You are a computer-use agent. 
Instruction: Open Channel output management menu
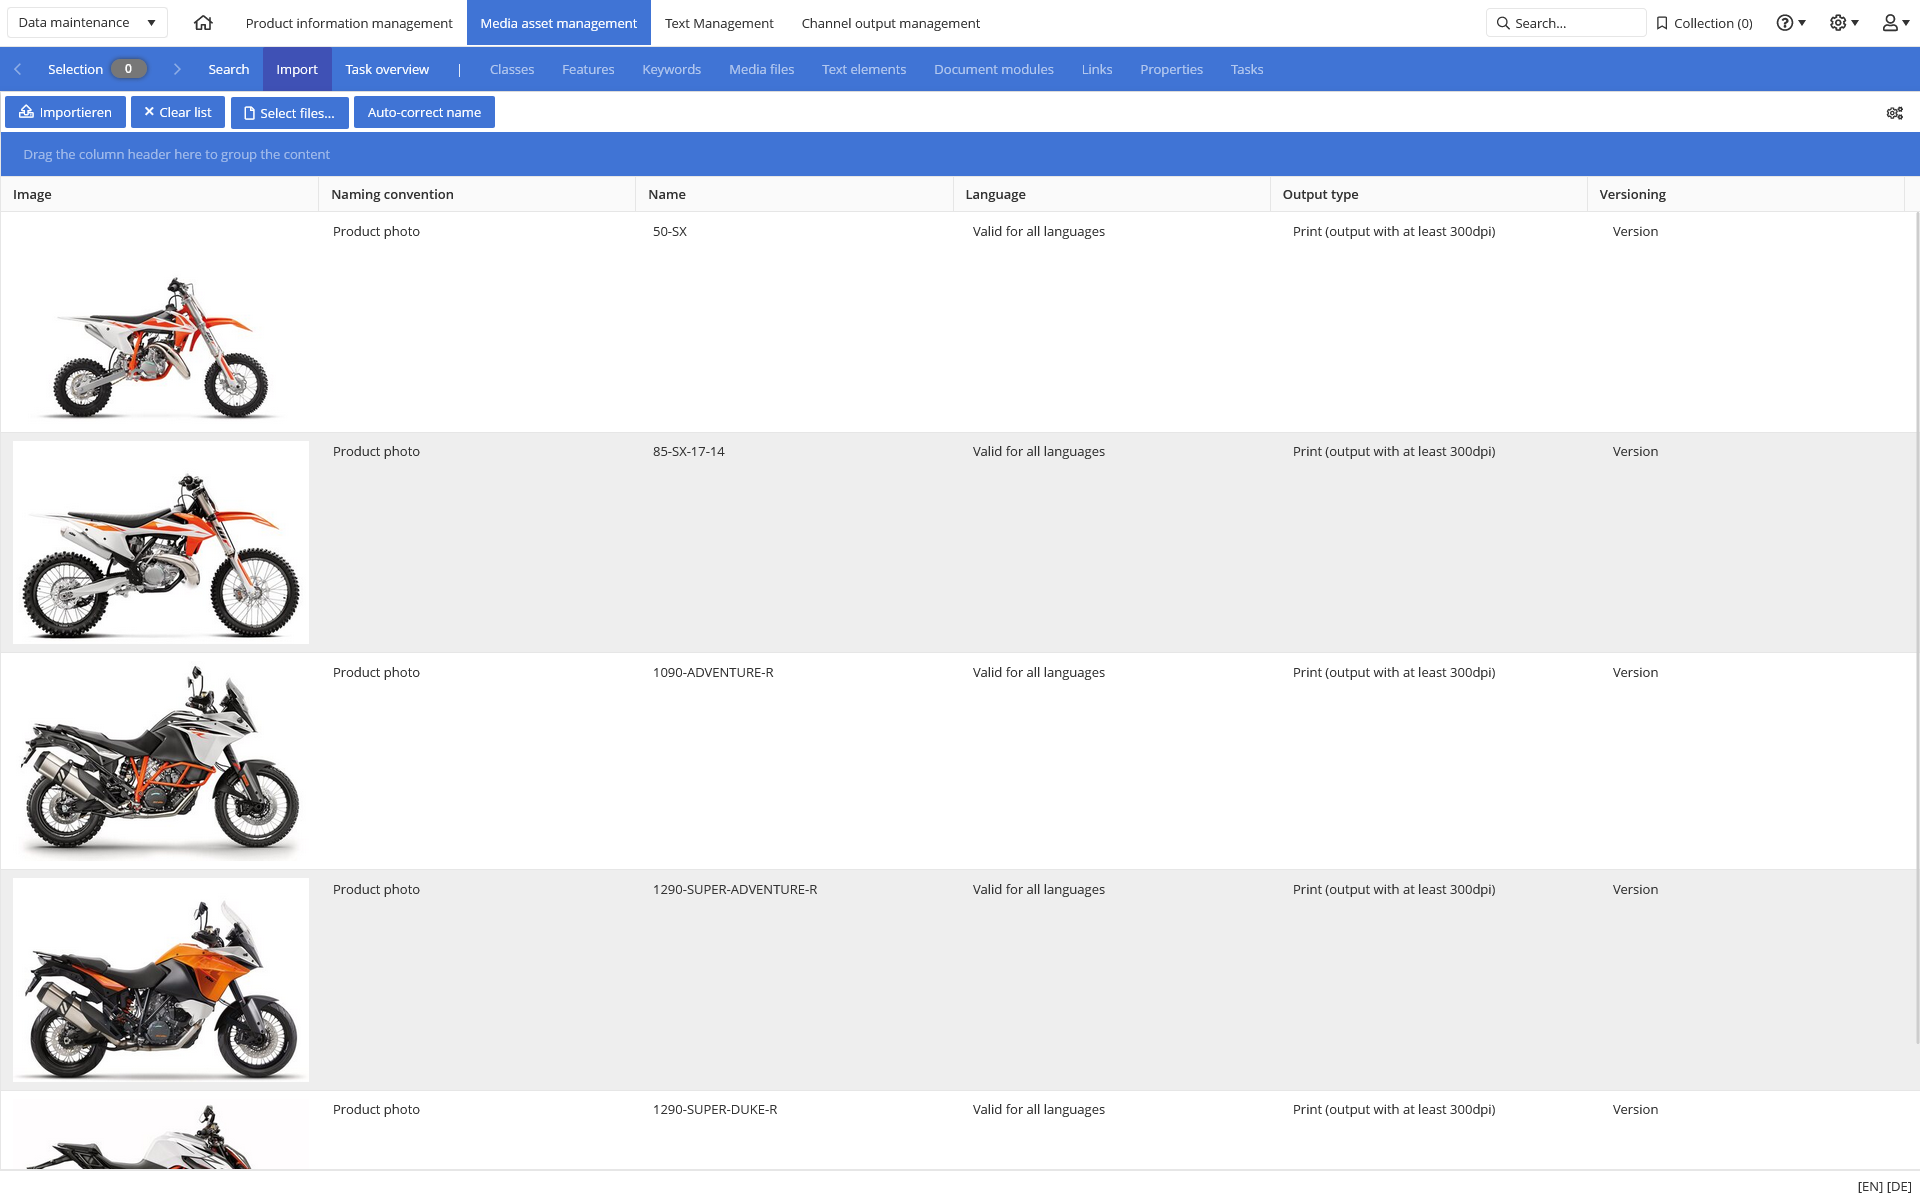tap(890, 23)
